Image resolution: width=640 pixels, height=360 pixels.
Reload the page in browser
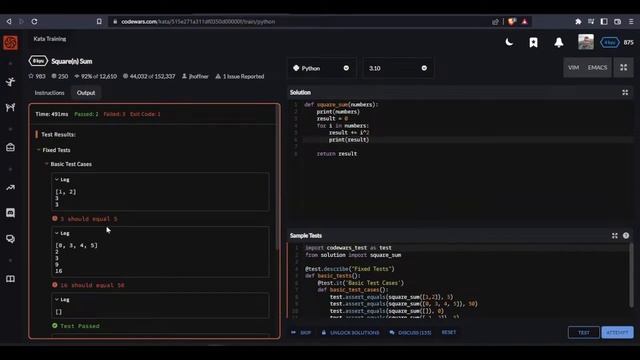34,21
